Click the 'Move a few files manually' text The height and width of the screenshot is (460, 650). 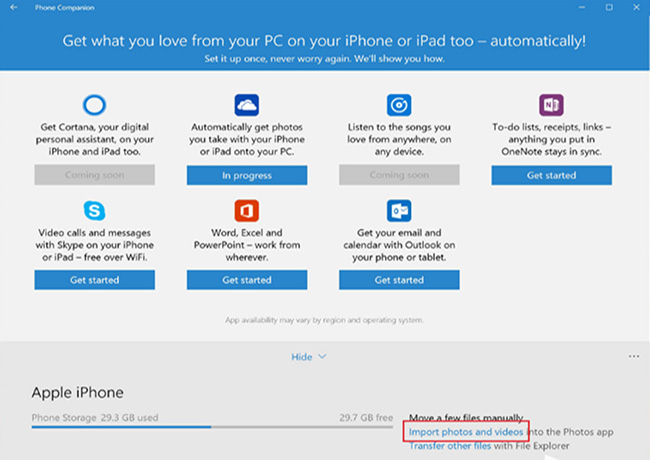pyautogui.click(x=466, y=417)
